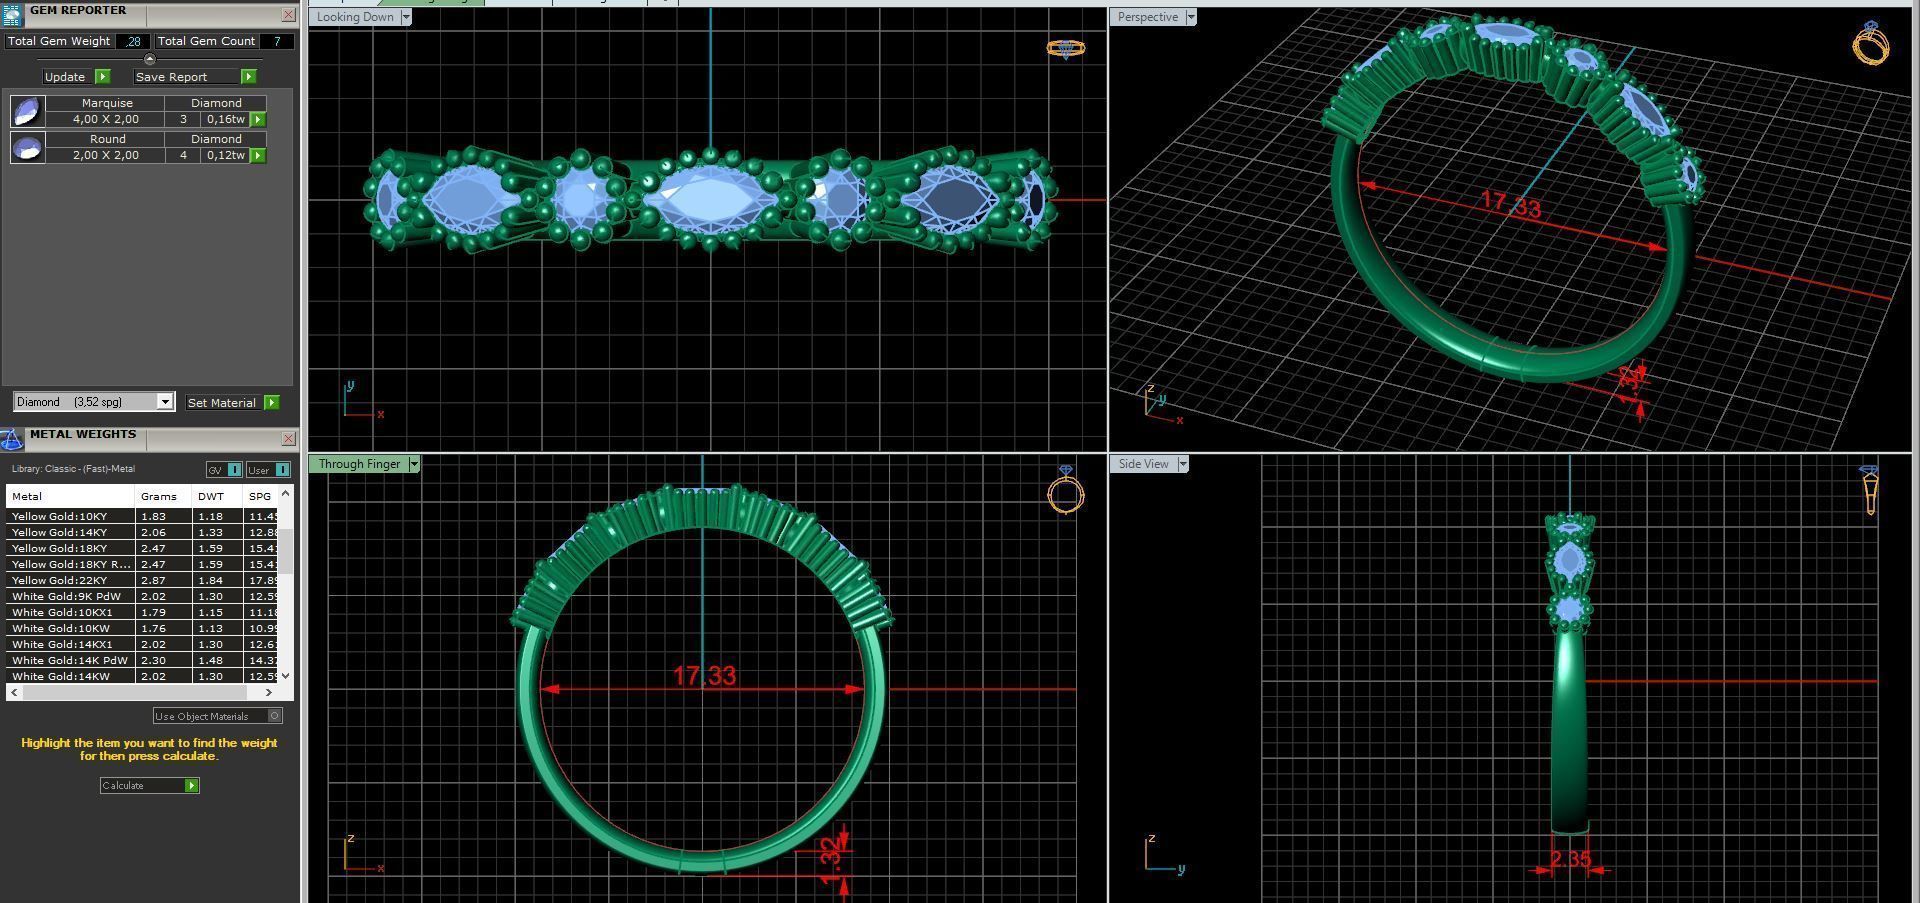Click the DWT column header
Viewport: 1920px width, 903px height.
point(217,496)
